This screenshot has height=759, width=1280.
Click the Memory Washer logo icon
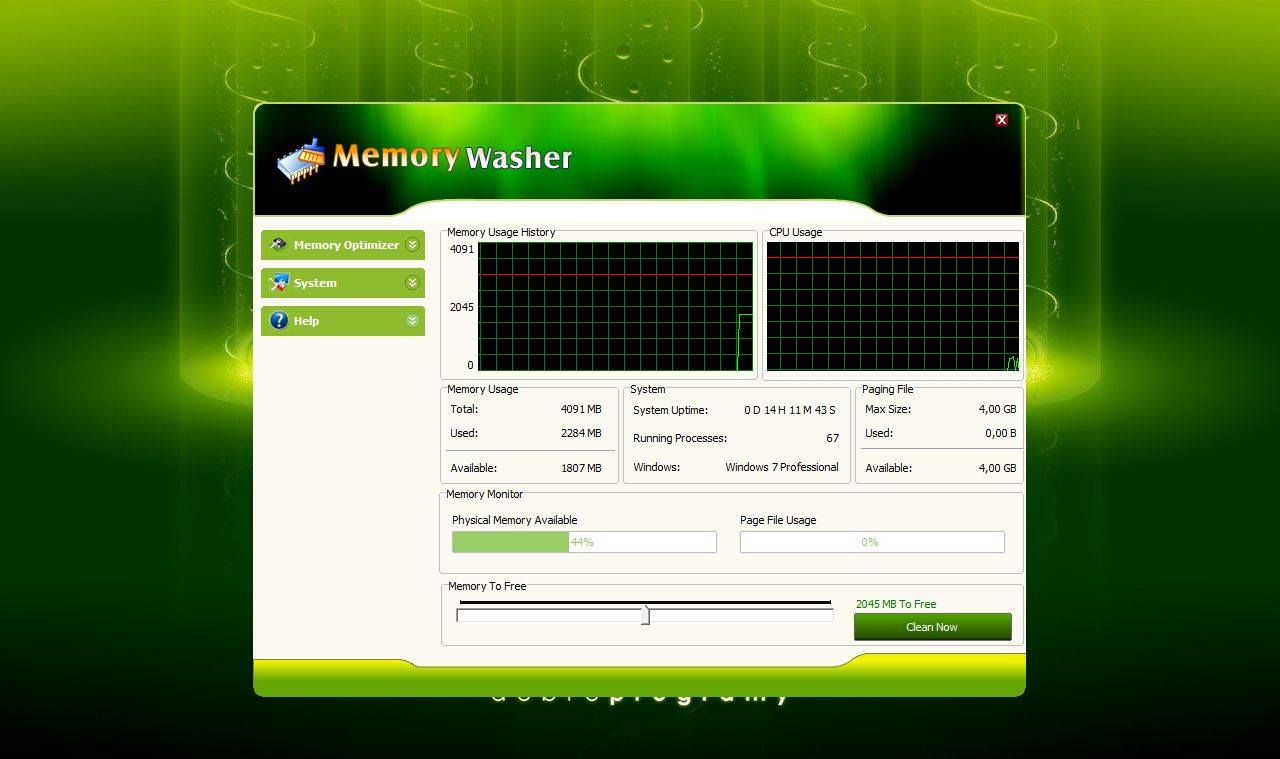[x=301, y=161]
